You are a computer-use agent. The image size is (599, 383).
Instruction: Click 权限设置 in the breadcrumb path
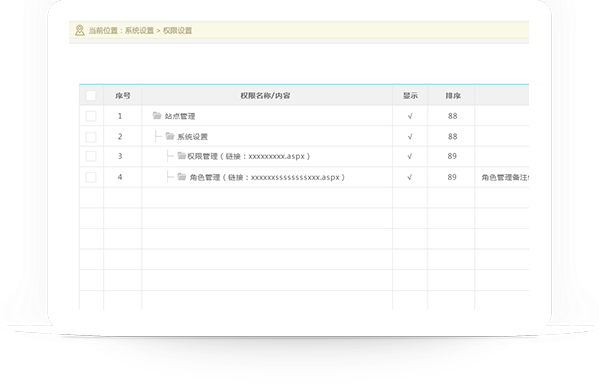[177, 31]
